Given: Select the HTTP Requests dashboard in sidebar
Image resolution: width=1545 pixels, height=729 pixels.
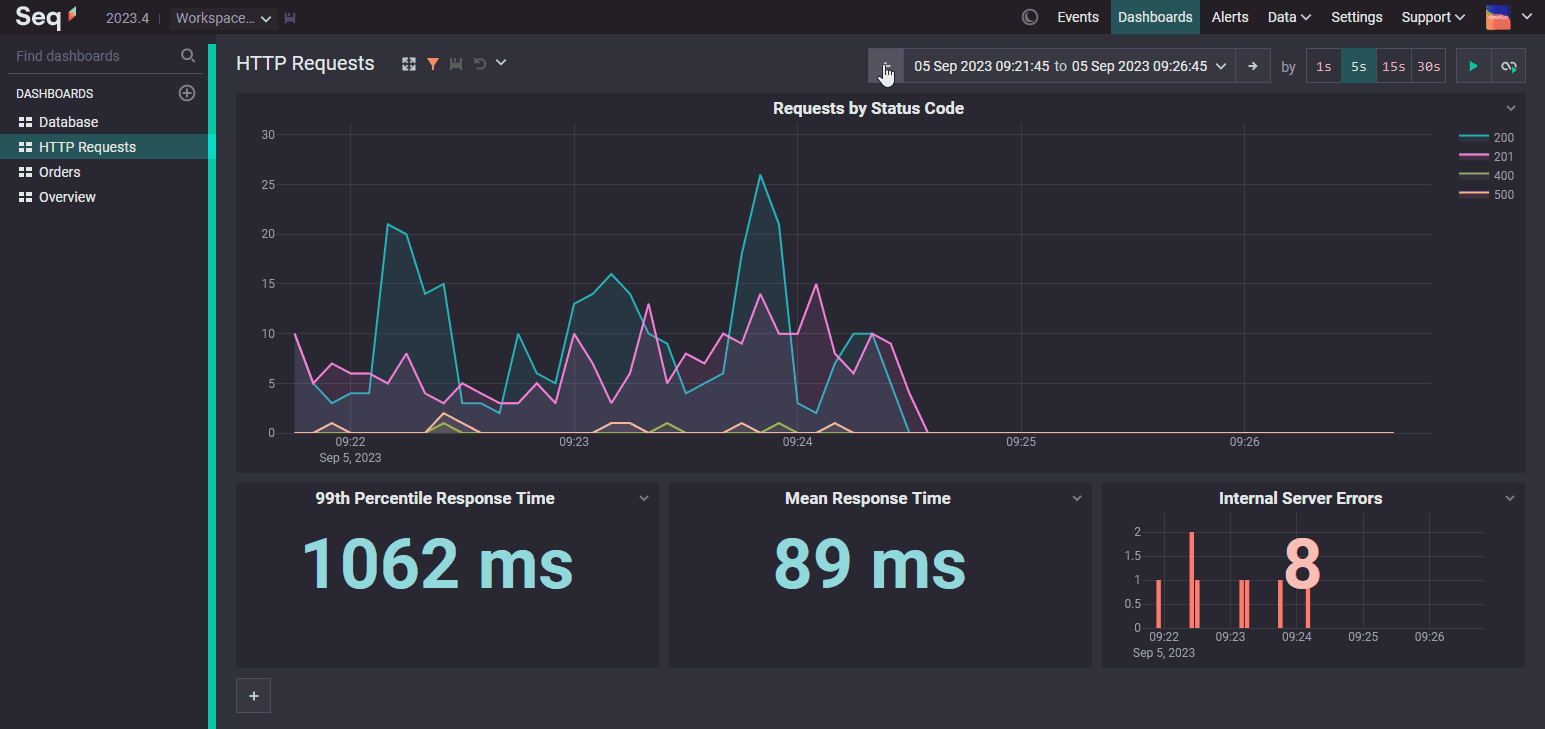Looking at the screenshot, I should [x=104, y=147].
